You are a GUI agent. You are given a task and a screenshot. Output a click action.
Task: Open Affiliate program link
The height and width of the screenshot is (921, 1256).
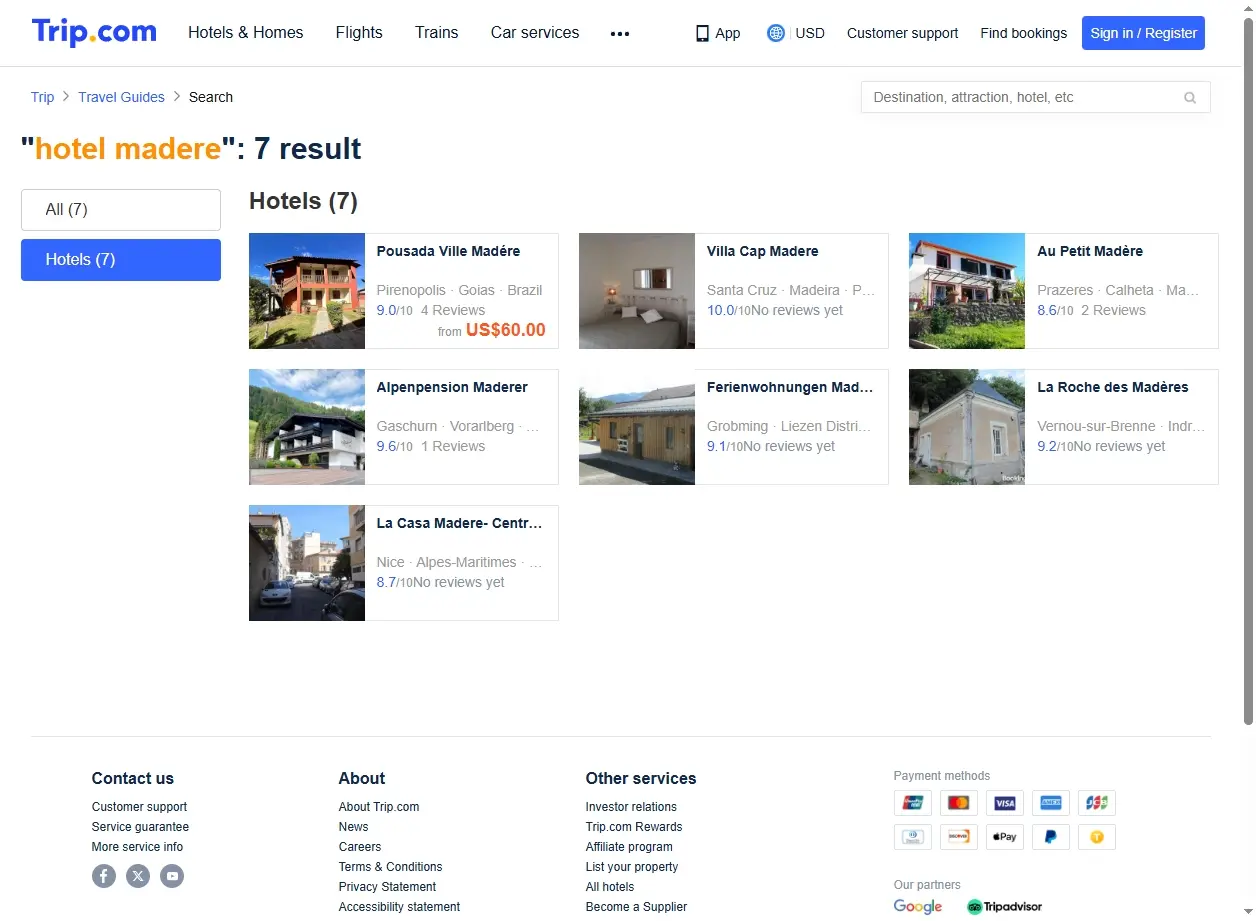[x=629, y=847]
